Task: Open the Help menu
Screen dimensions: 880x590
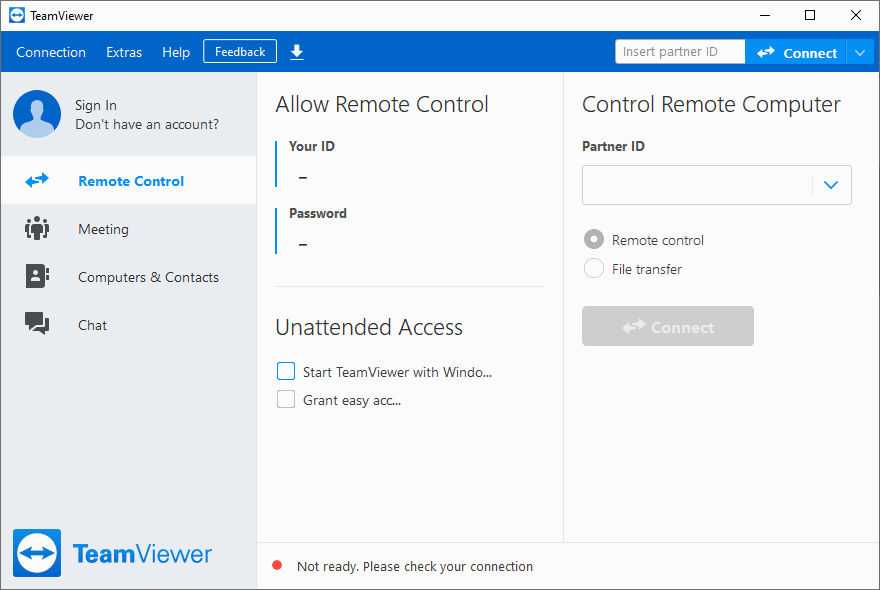Action: (176, 52)
